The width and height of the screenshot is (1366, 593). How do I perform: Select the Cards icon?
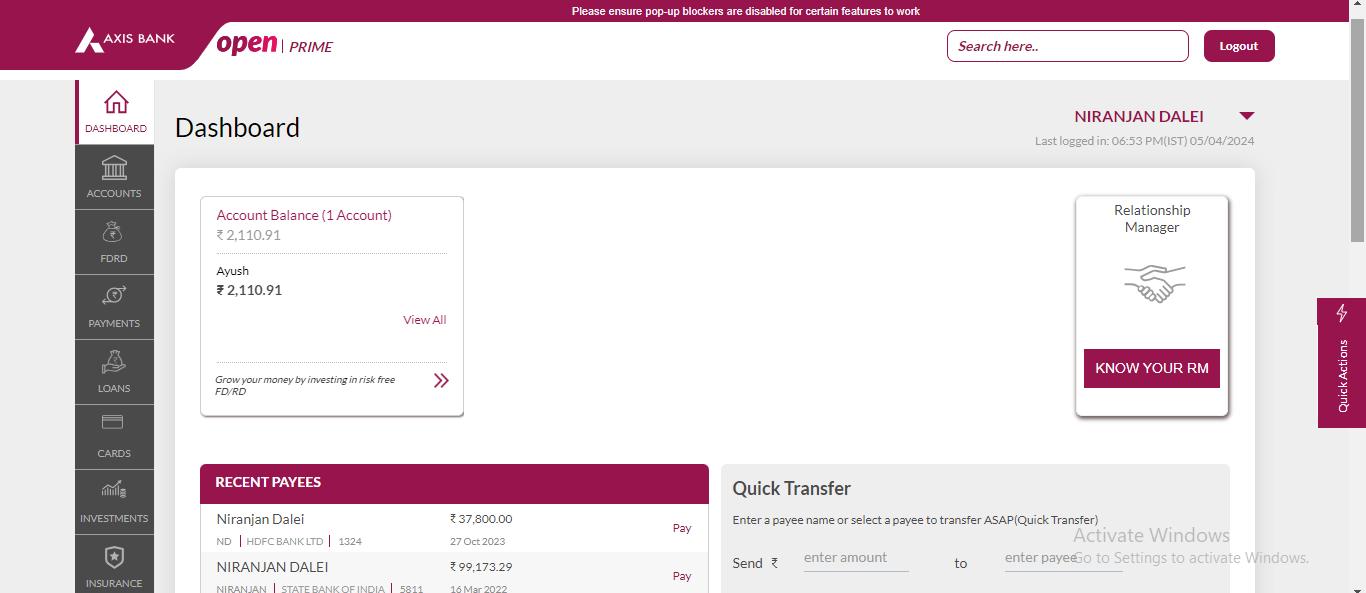[114, 437]
